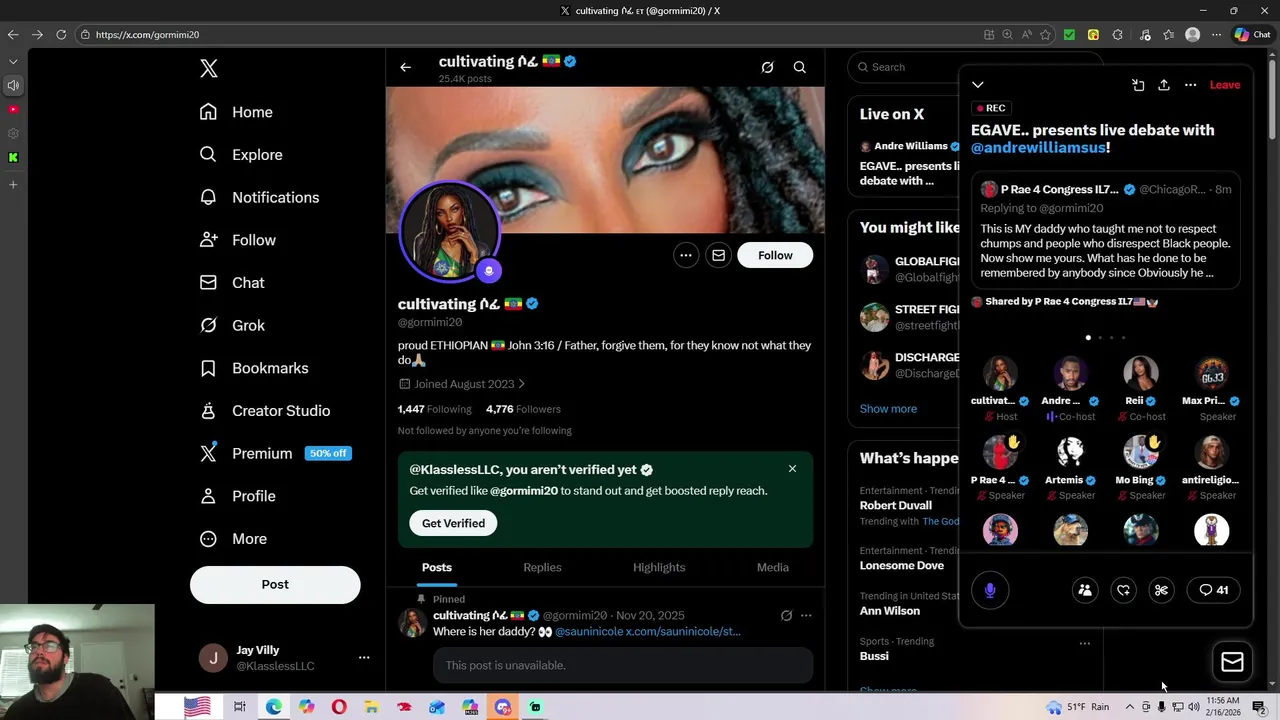The image size is (1280, 720).
Task: Open three-dot menu on the Bussi trend
Action: [1085, 643]
